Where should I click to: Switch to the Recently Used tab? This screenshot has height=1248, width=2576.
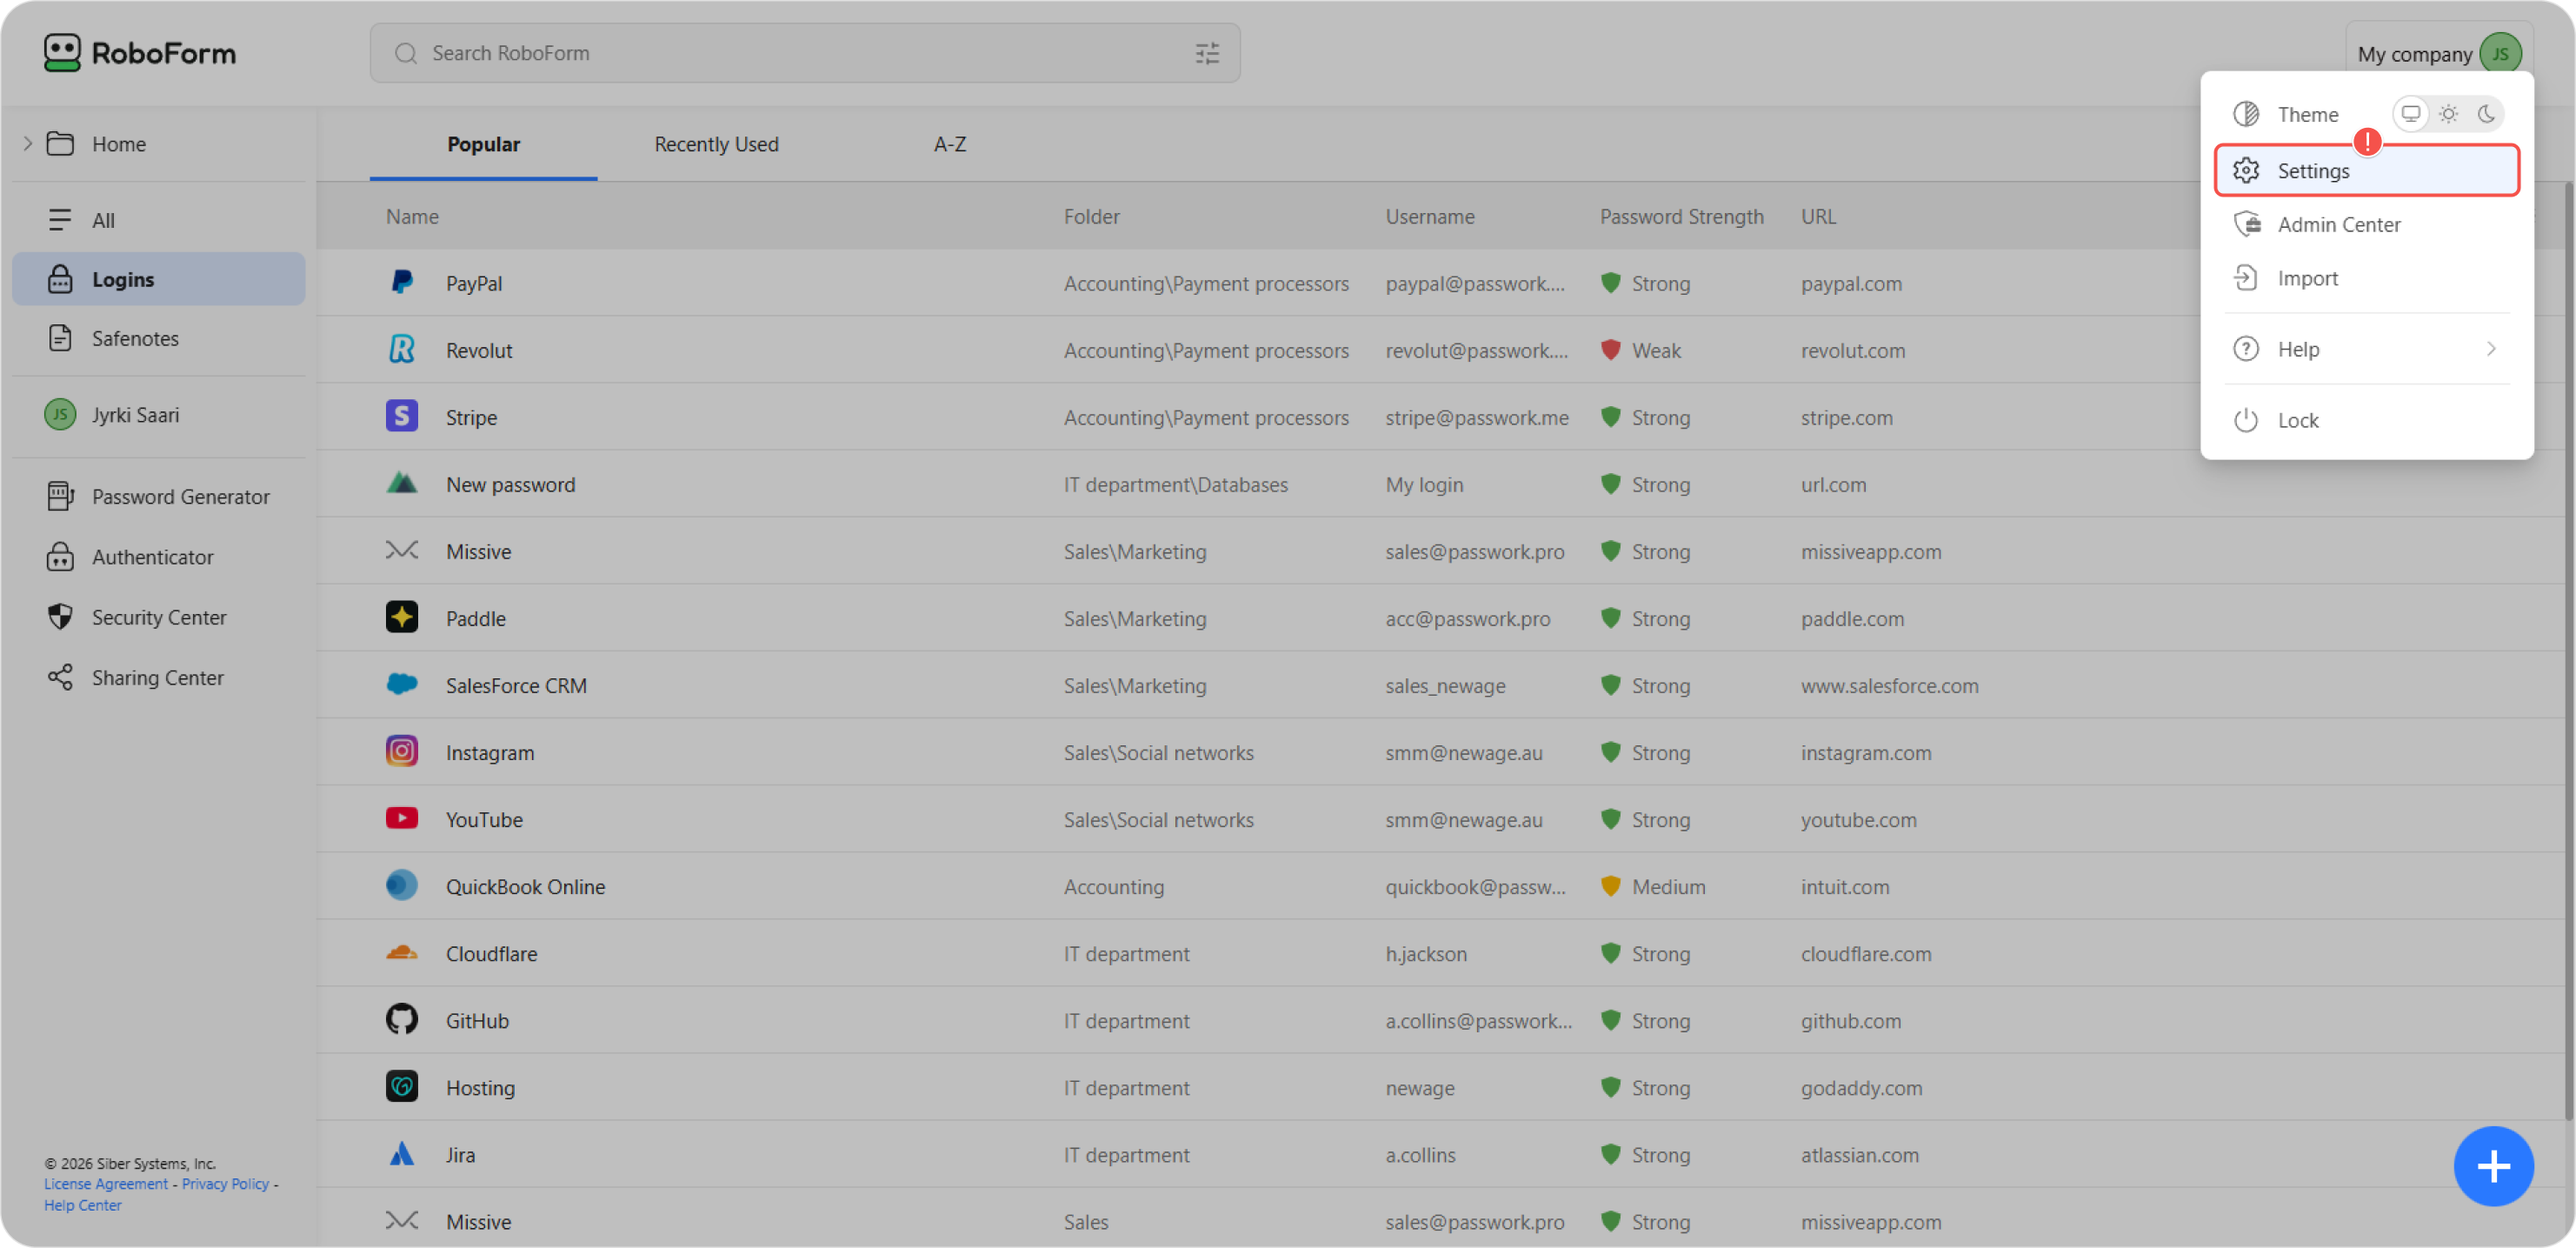[716, 144]
